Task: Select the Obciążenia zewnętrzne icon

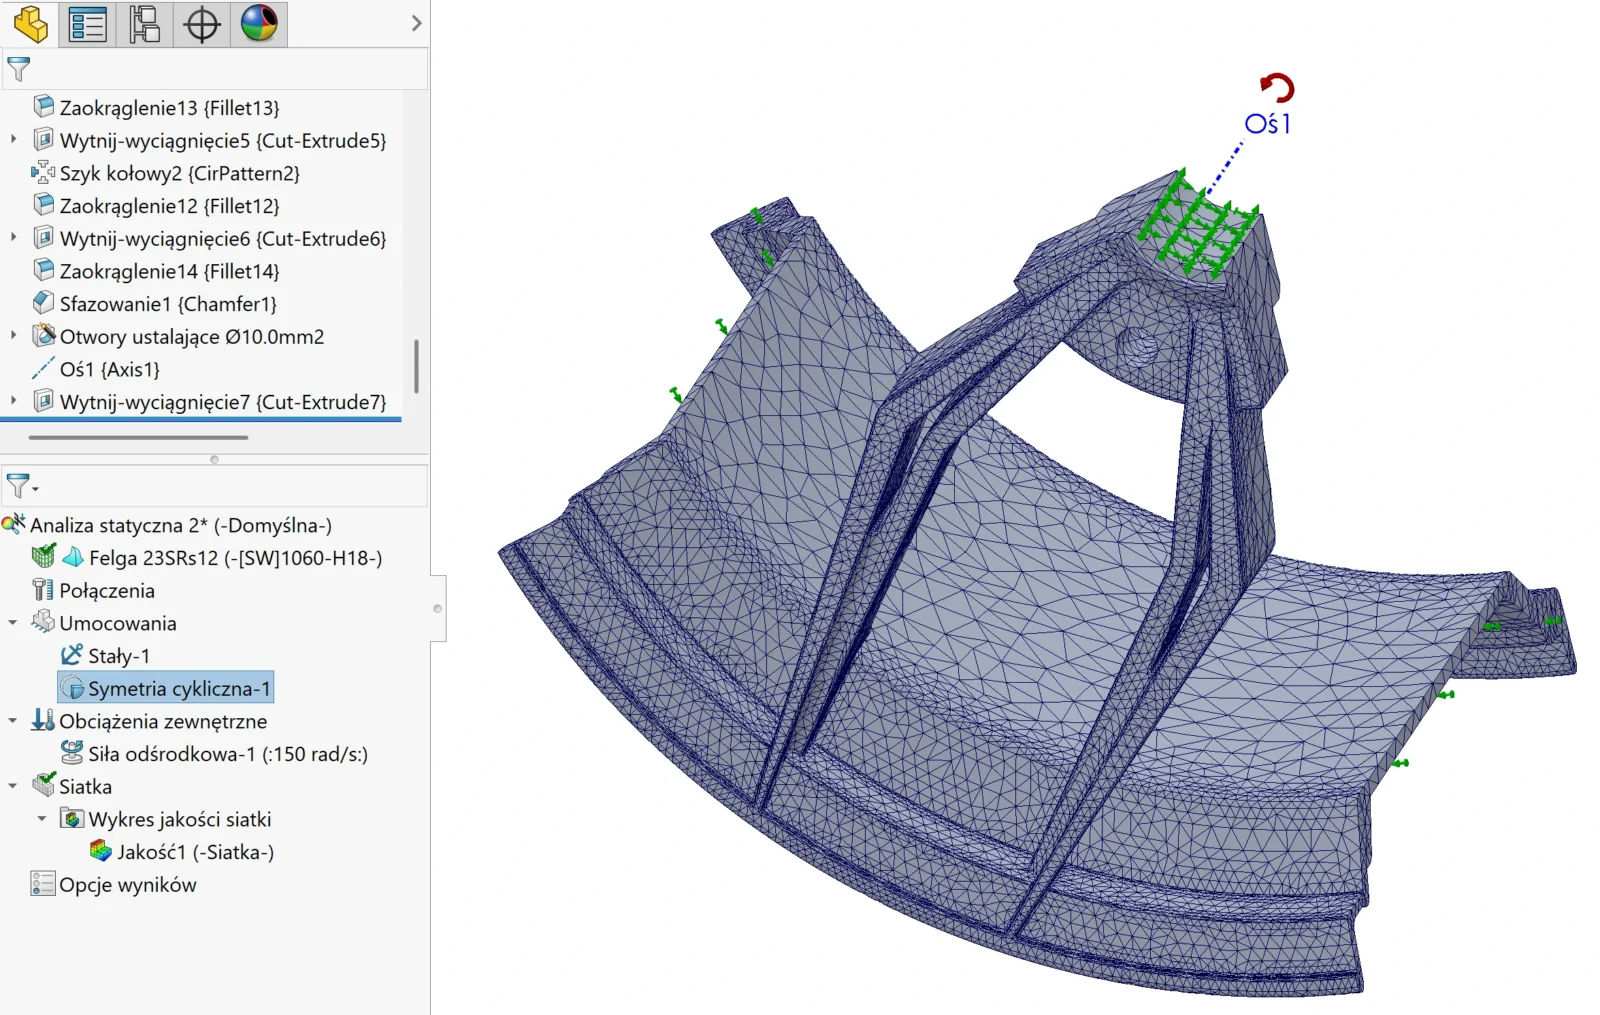Action: [43, 720]
